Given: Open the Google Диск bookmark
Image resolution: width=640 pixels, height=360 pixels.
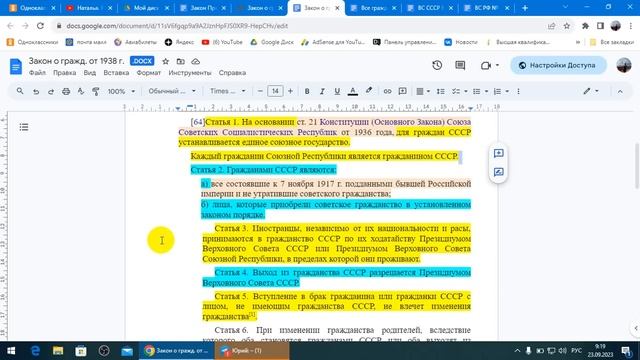Looking at the screenshot, I should pos(272,42).
